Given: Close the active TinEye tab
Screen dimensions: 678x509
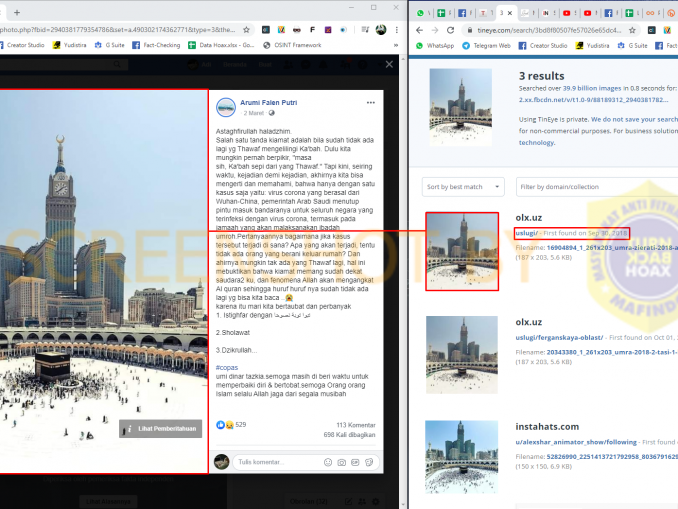Looking at the screenshot, I should click(x=510, y=13).
